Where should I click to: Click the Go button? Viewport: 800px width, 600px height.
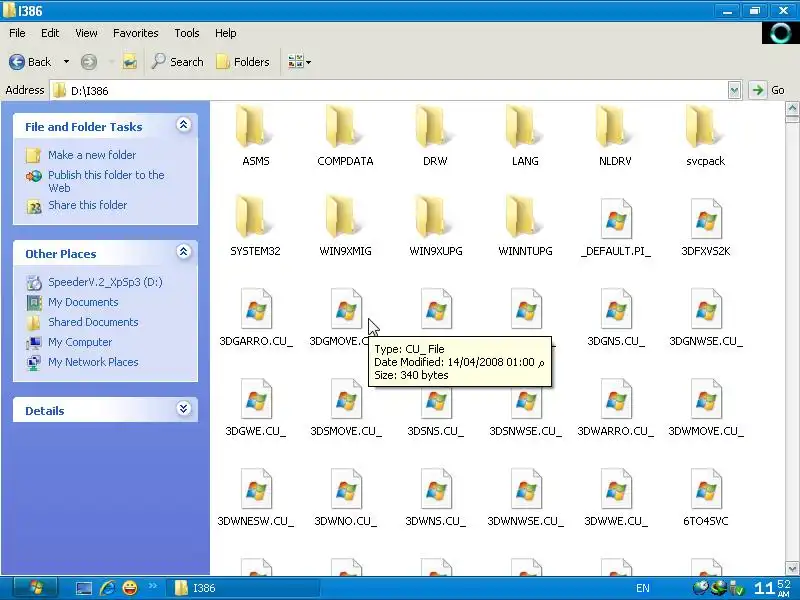(x=767, y=90)
